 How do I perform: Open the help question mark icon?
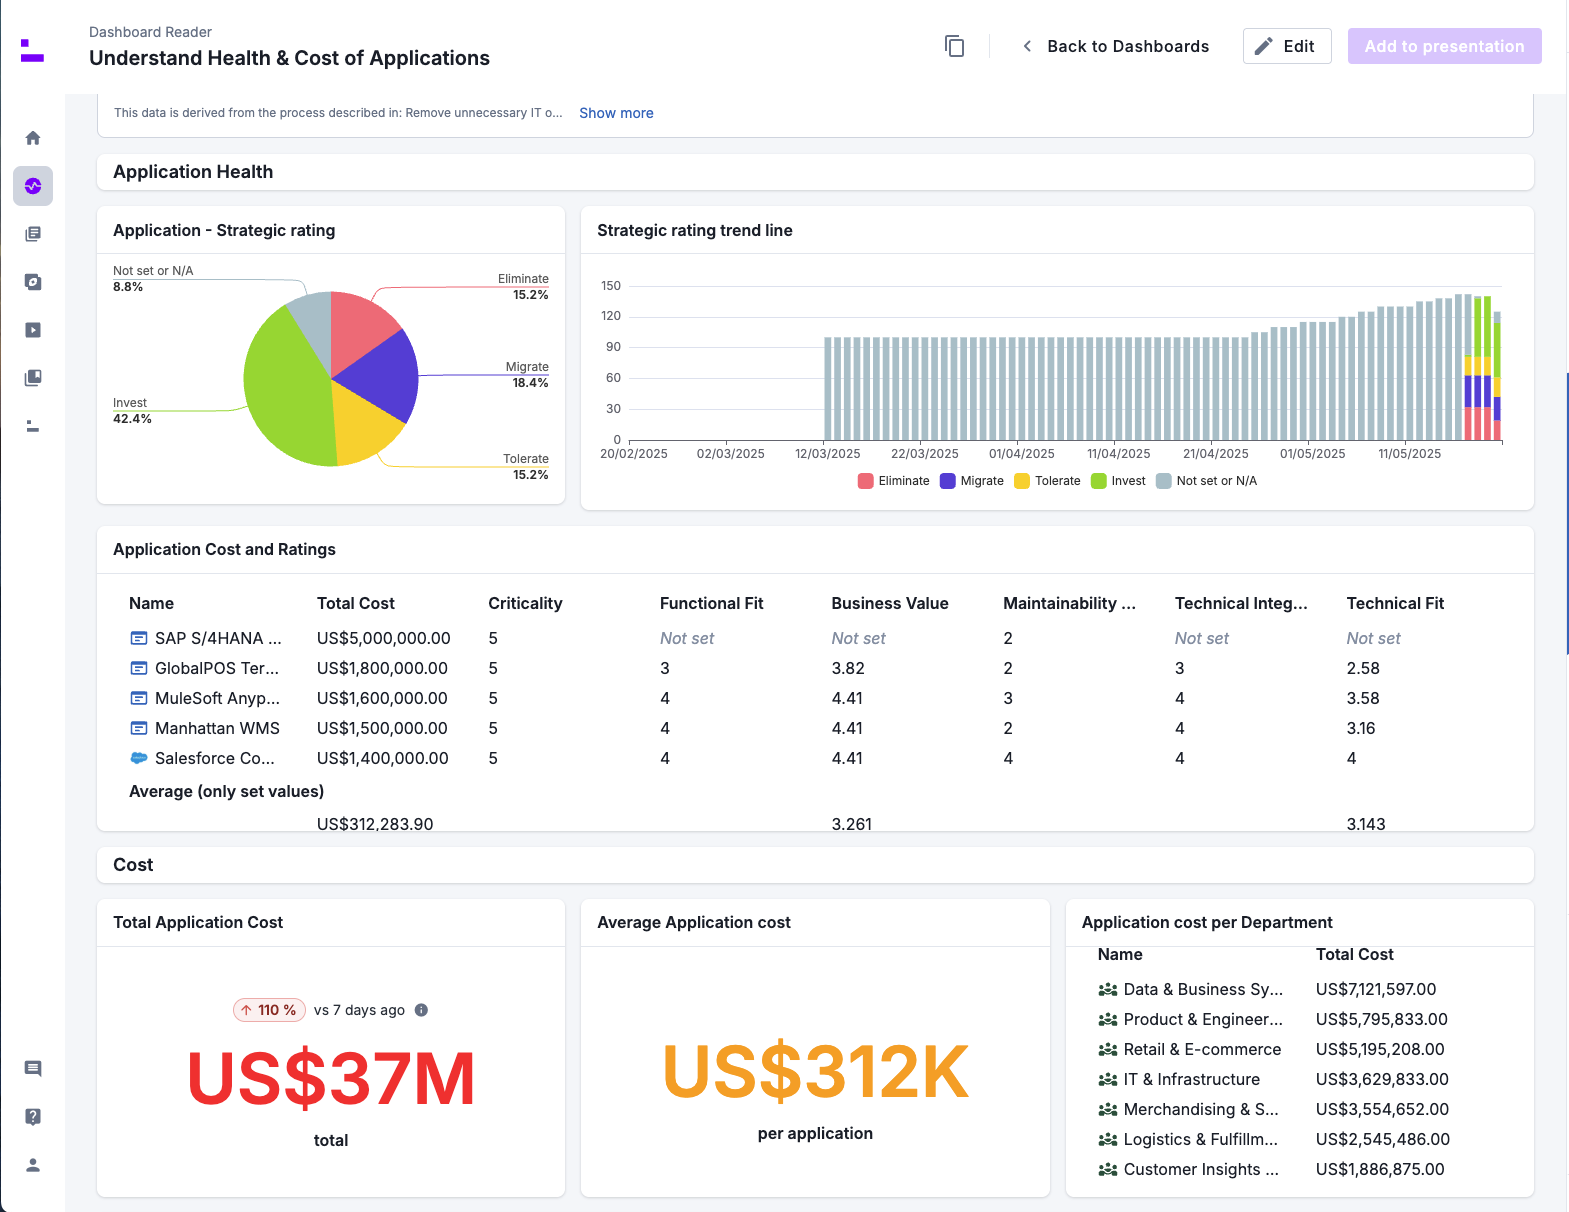tap(33, 1117)
